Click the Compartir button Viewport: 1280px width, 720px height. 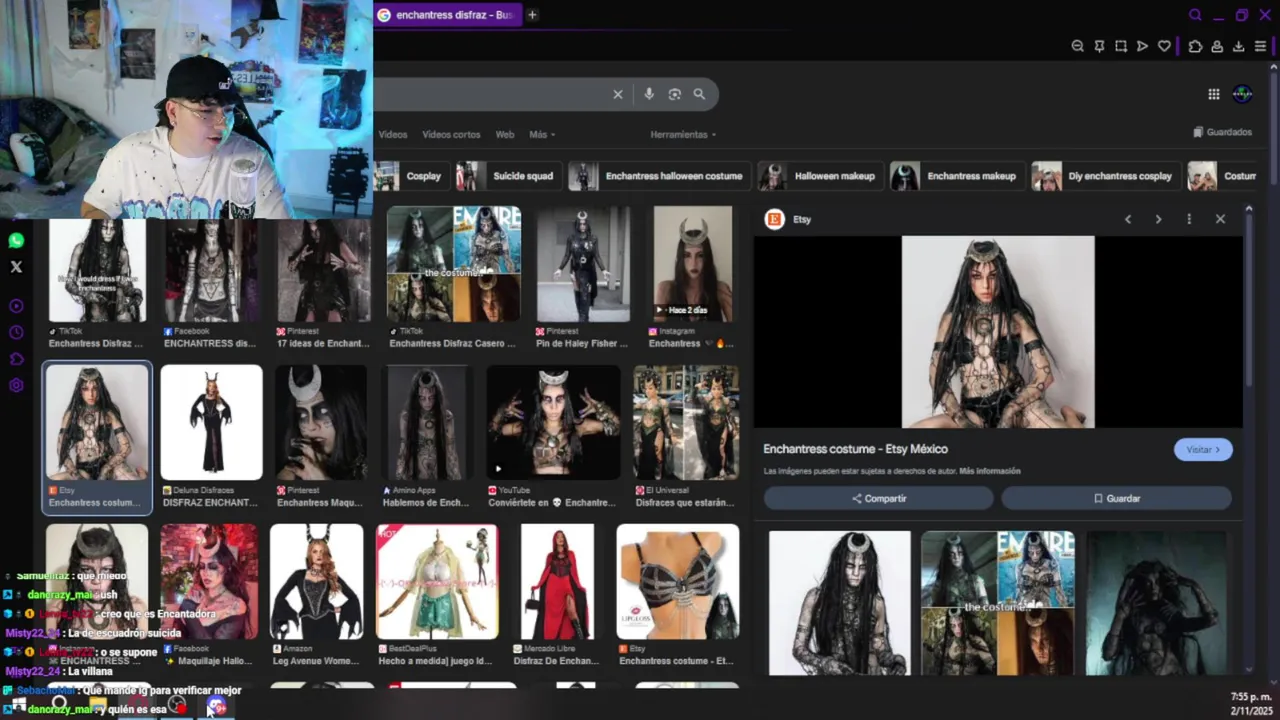coord(879,498)
